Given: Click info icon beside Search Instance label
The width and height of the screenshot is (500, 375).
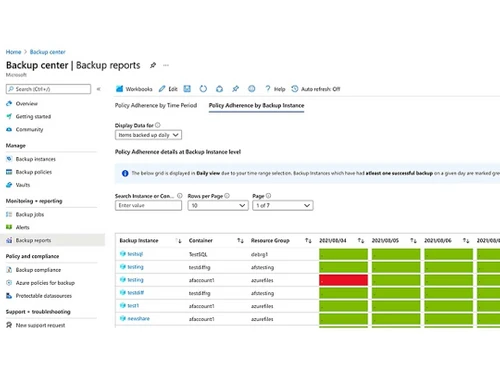Looking at the screenshot, I should (x=180, y=196).
